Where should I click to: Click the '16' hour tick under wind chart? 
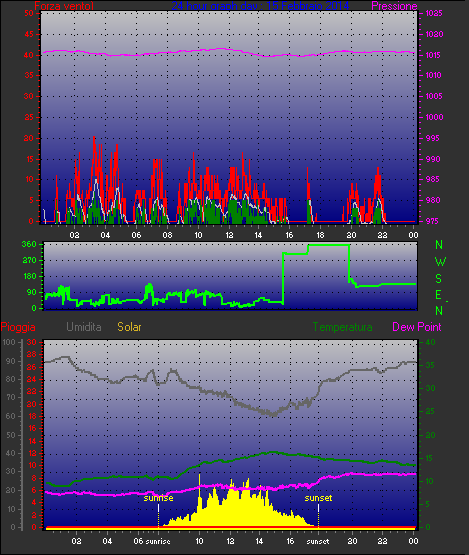[x=289, y=235]
